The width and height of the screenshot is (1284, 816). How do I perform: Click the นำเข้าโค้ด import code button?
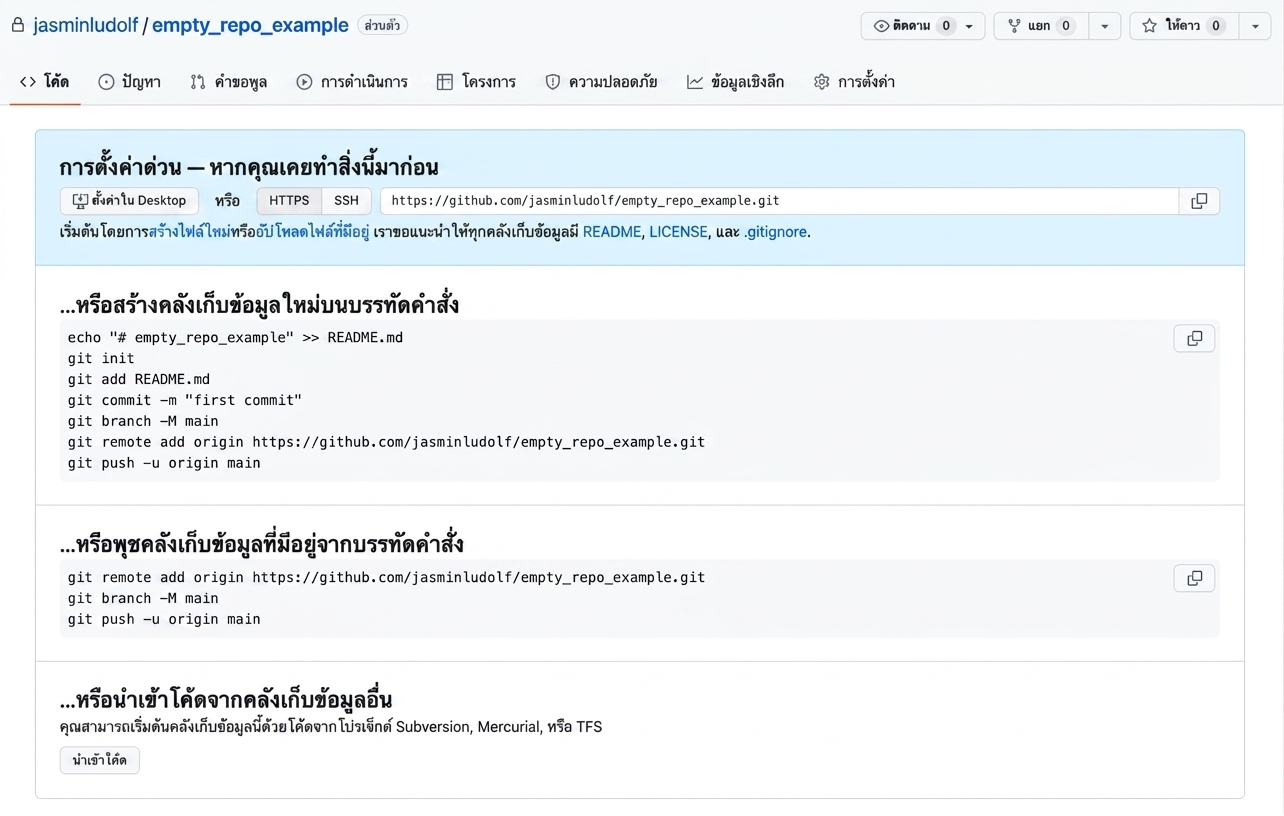(x=100, y=760)
